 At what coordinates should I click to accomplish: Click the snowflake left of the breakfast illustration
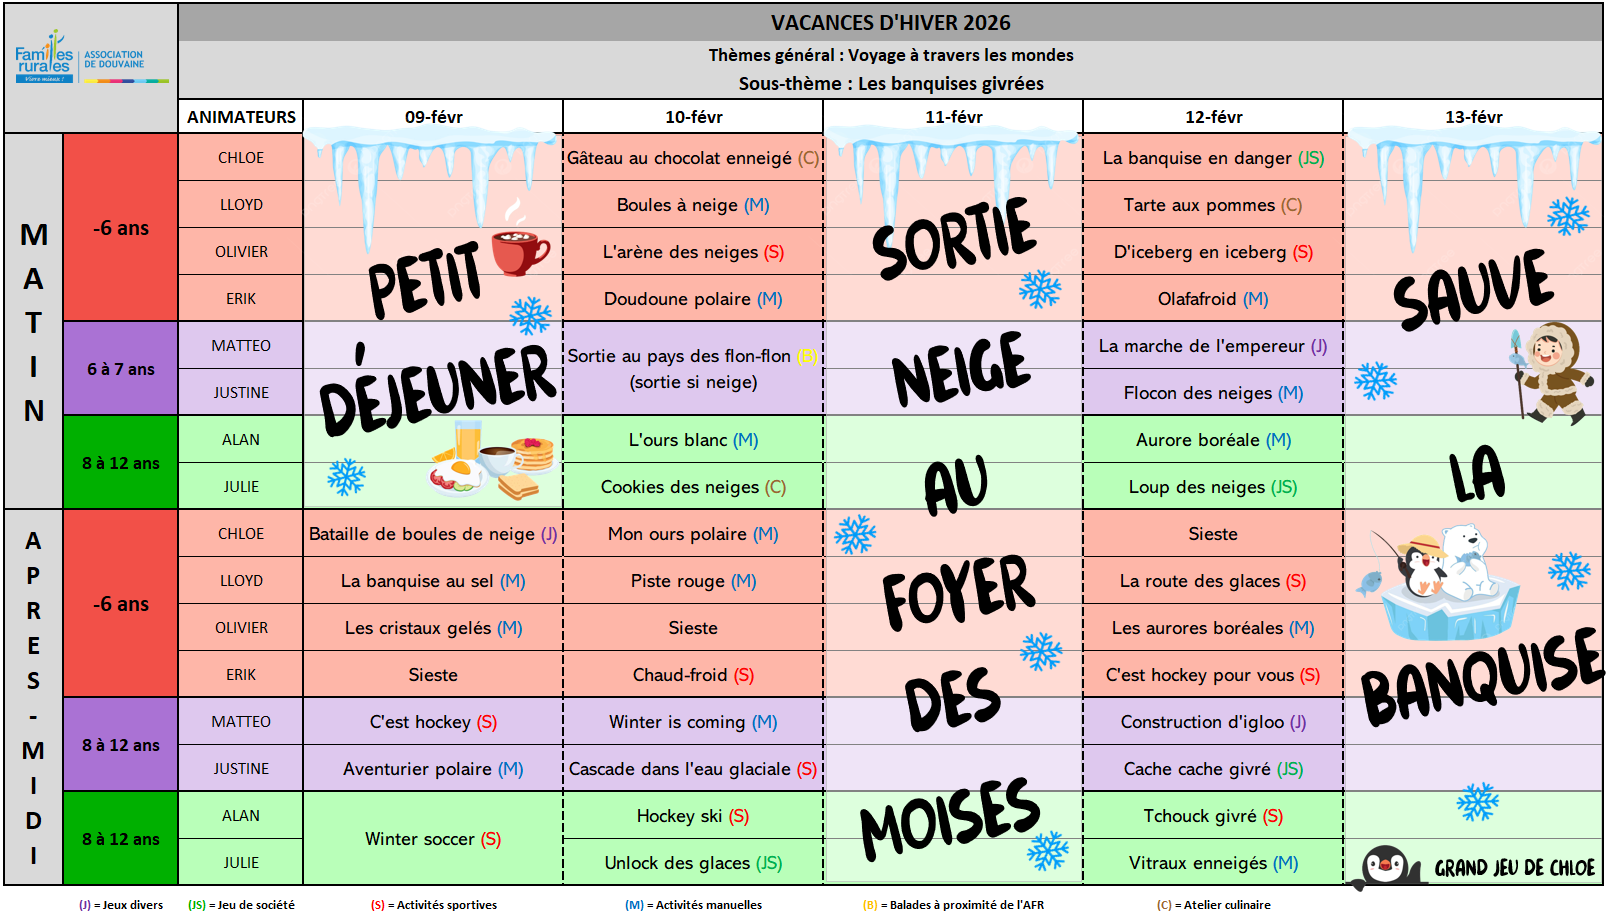346,477
